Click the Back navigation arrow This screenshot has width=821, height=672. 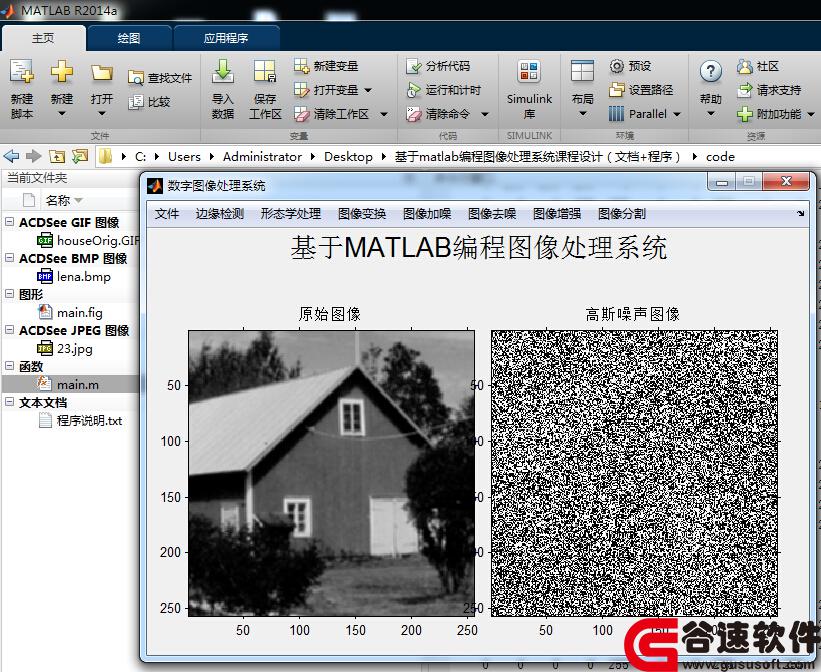tap(12, 156)
